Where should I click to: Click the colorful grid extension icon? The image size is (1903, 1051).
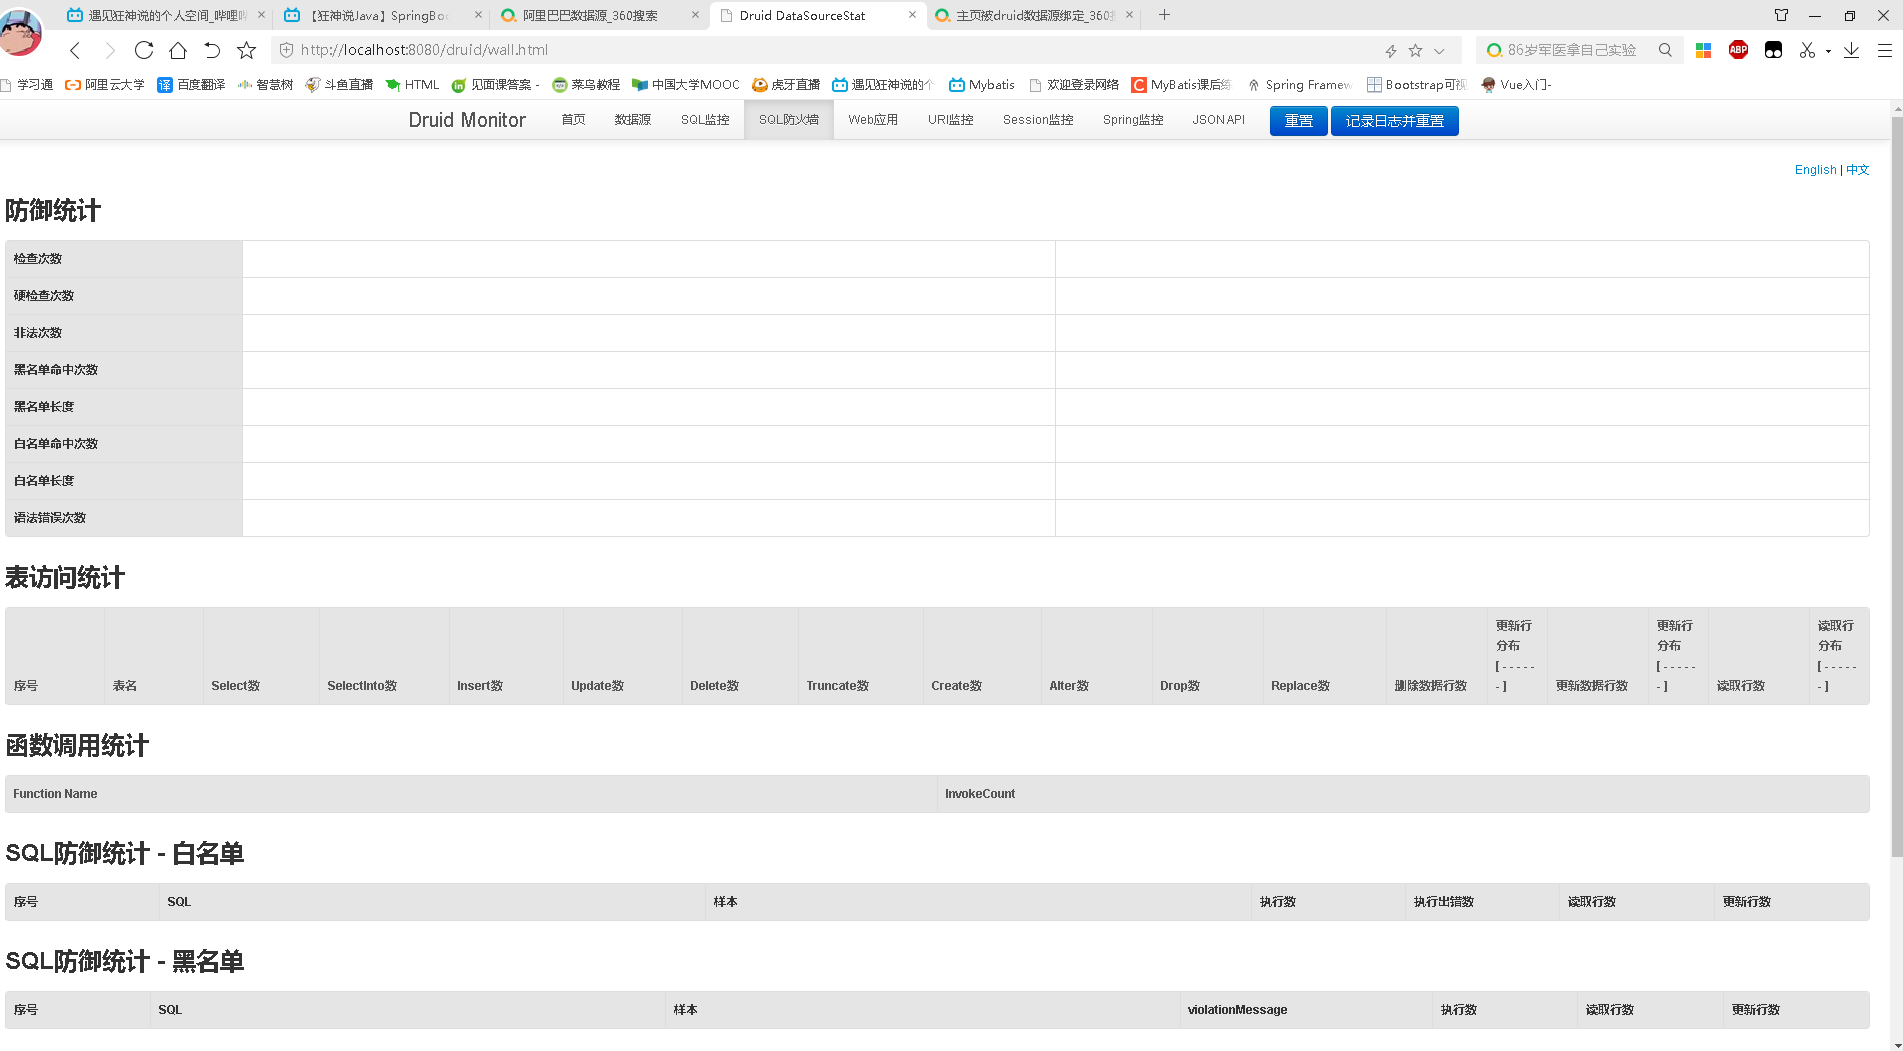(x=1704, y=50)
